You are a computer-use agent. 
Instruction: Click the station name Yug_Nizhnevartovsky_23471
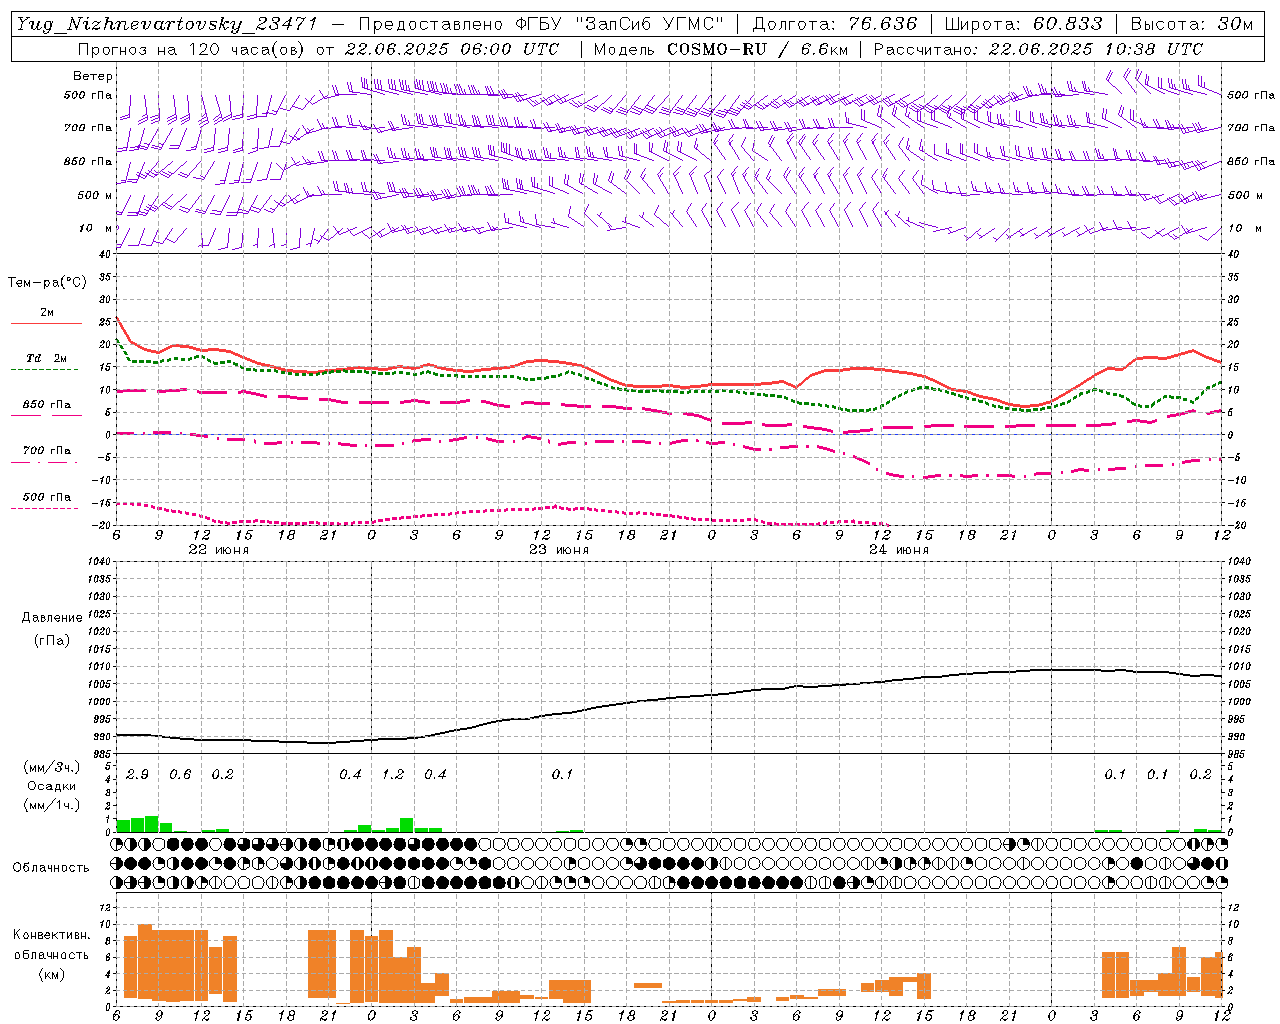(x=166, y=24)
